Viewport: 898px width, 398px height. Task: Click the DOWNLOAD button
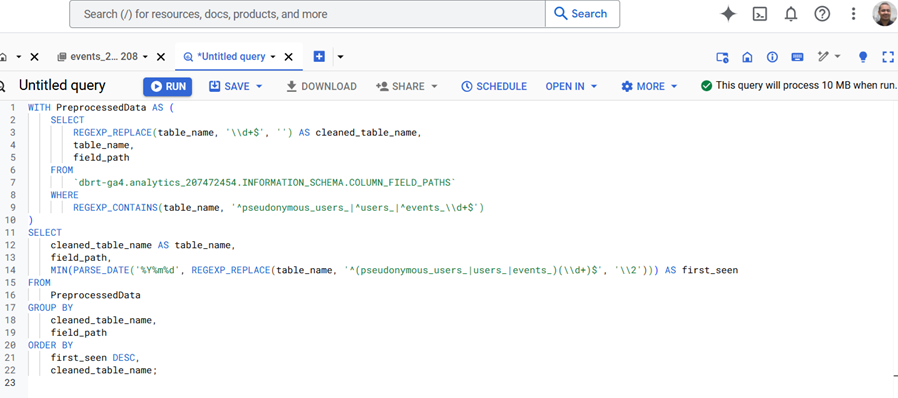point(321,86)
